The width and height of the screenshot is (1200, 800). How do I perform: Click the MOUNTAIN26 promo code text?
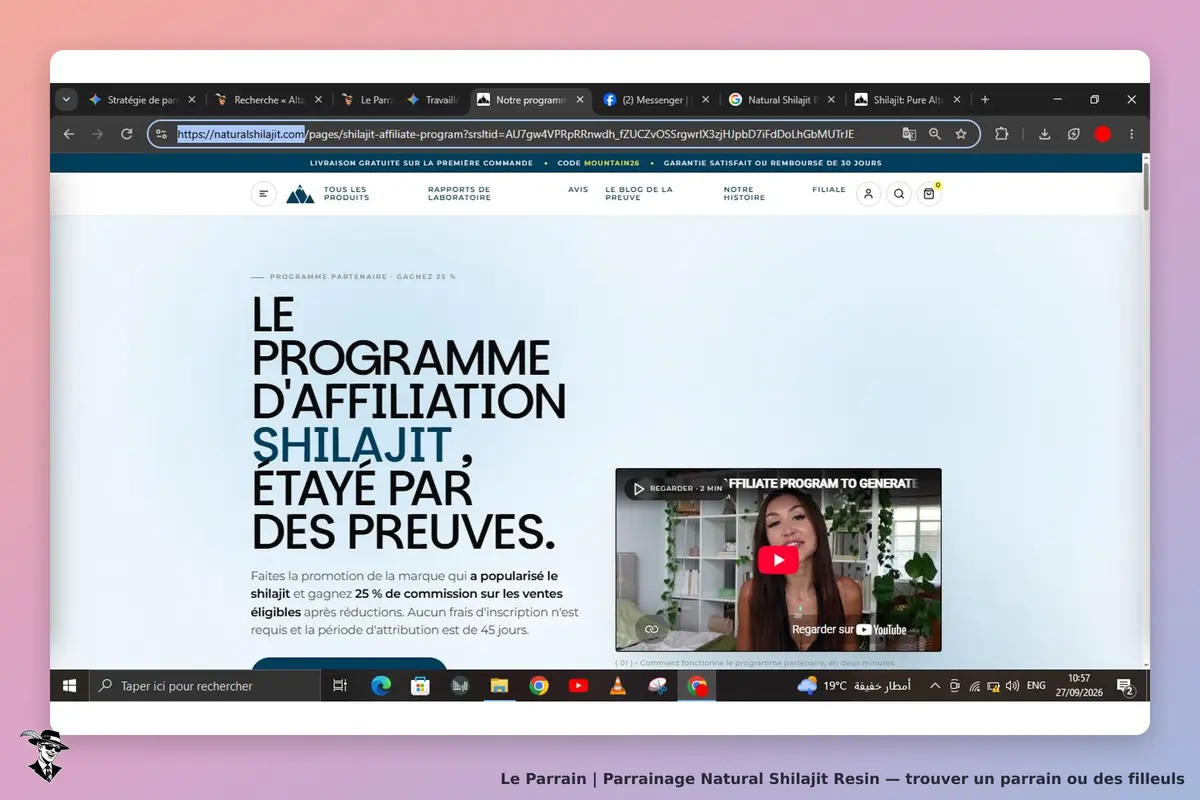612,163
